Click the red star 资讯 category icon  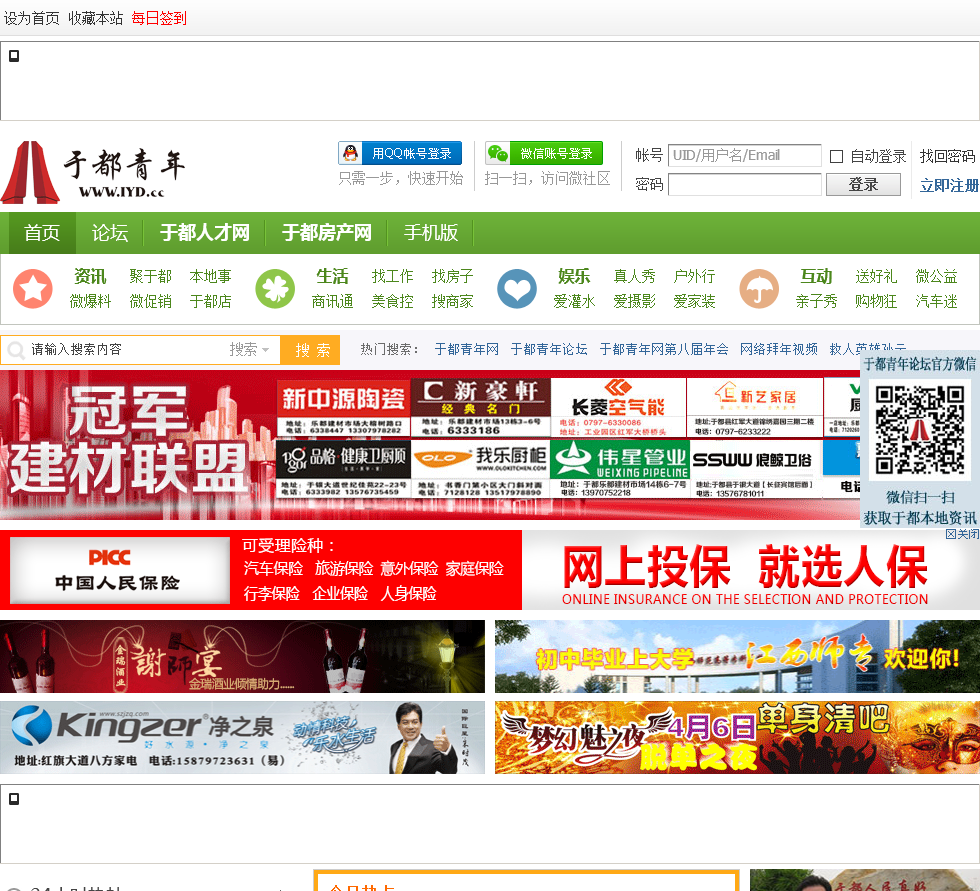click(33, 289)
